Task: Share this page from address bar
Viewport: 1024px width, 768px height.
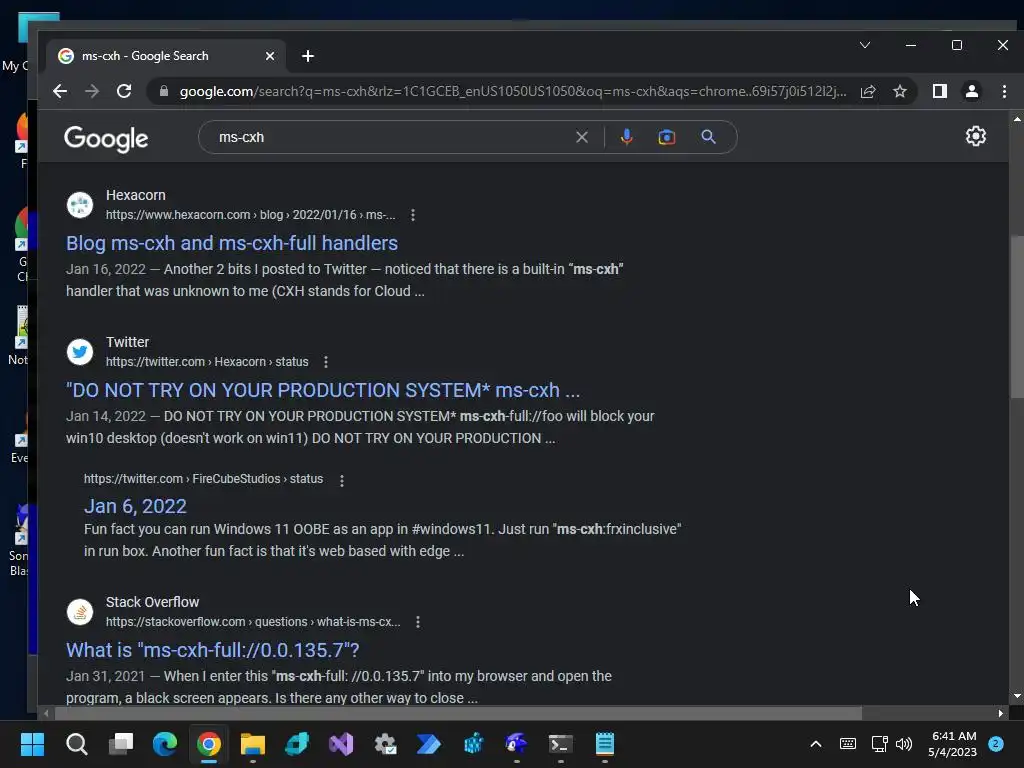Action: pos(868,91)
